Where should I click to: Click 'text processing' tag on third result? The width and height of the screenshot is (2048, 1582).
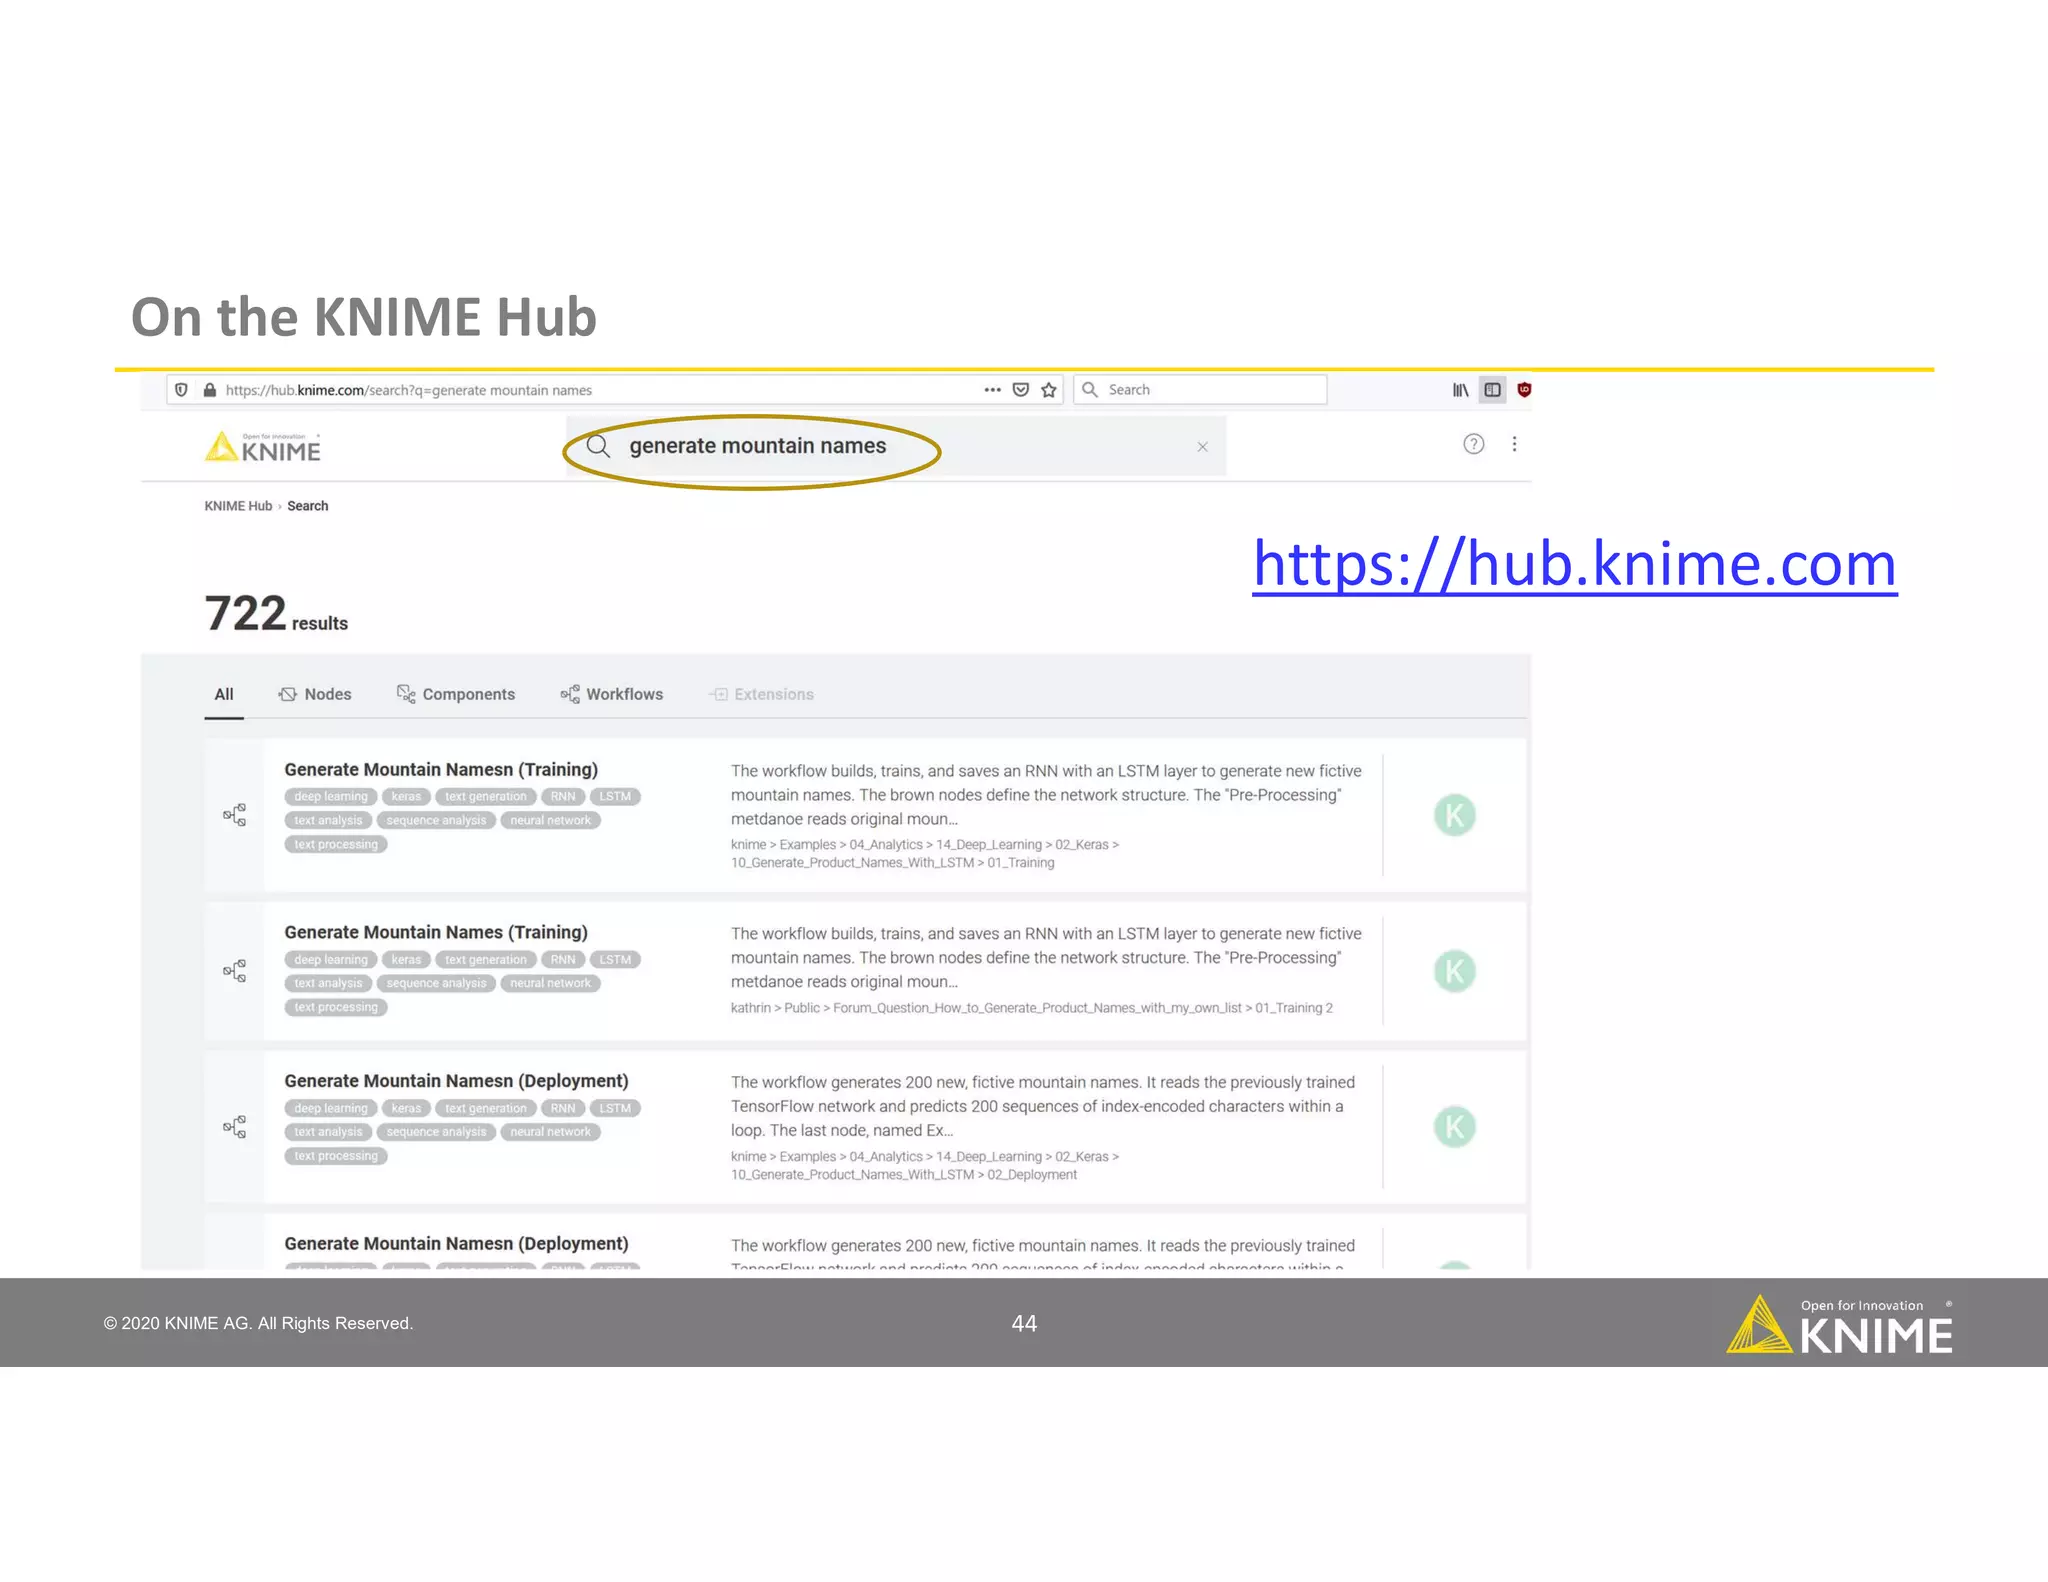[x=336, y=1157]
